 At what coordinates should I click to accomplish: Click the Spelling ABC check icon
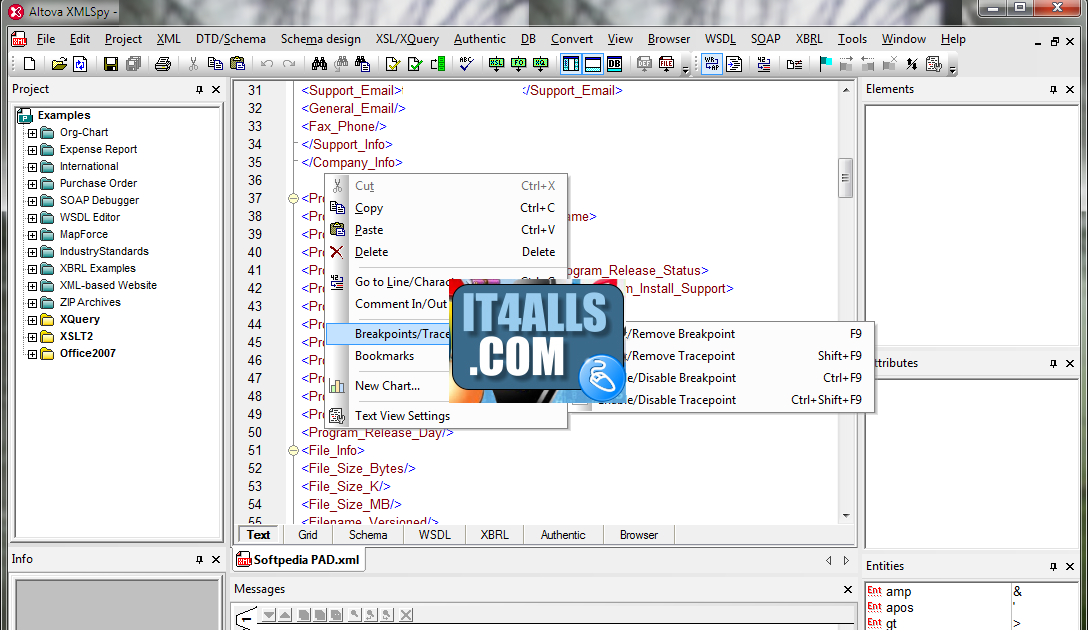coord(466,64)
